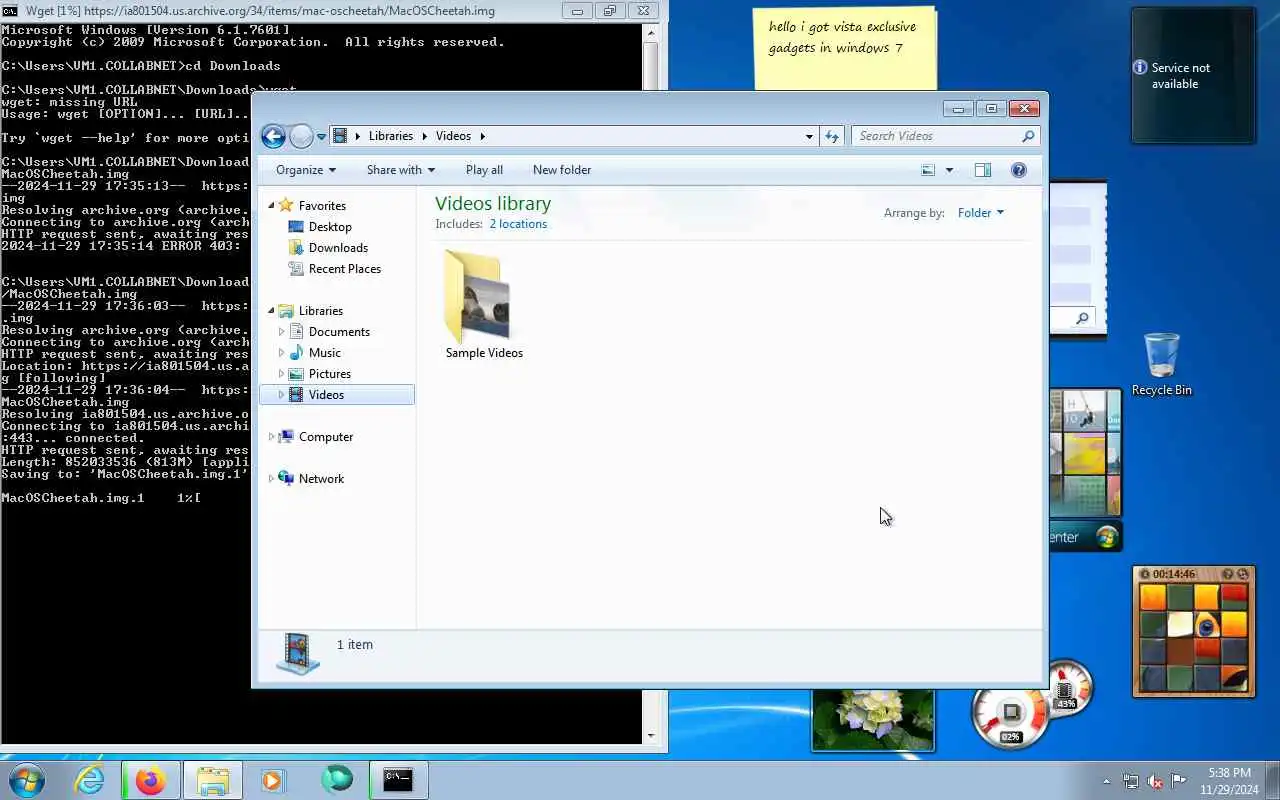Click the flower slideshow gadget picture
Image resolution: width=1280 pixels, height=800 pixels.
click(872, 719)
